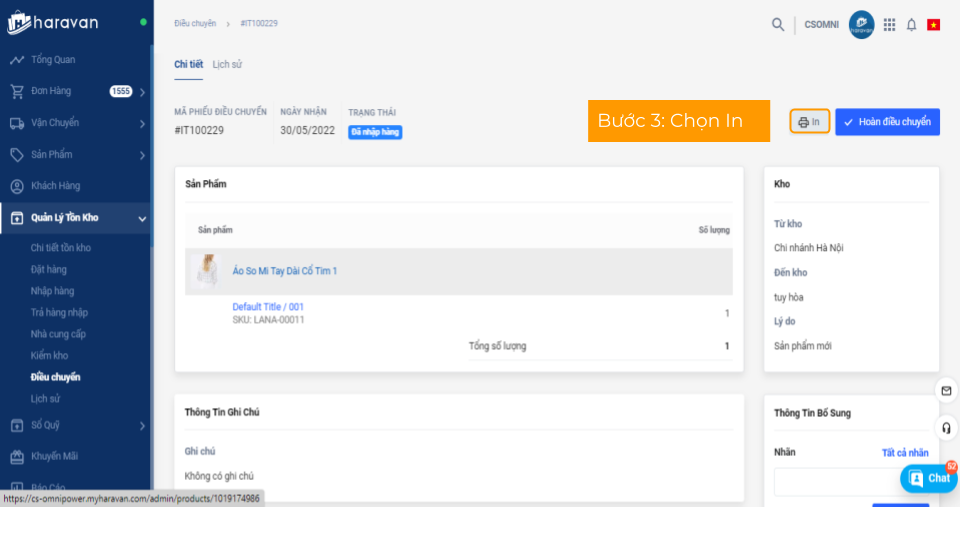Click the headset support icon

946,427
